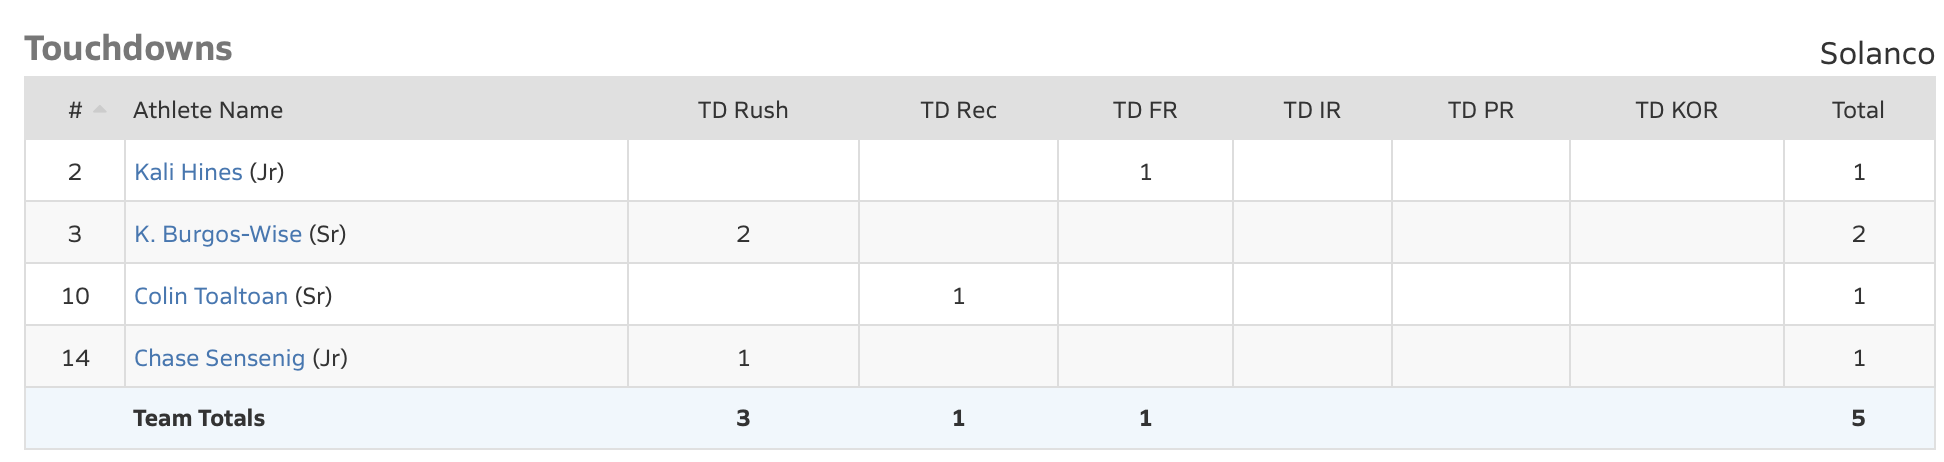Sort table by TD FR column
Image resolution: width=1944 pixels, height=462 pixels.
click(1145, 110)
